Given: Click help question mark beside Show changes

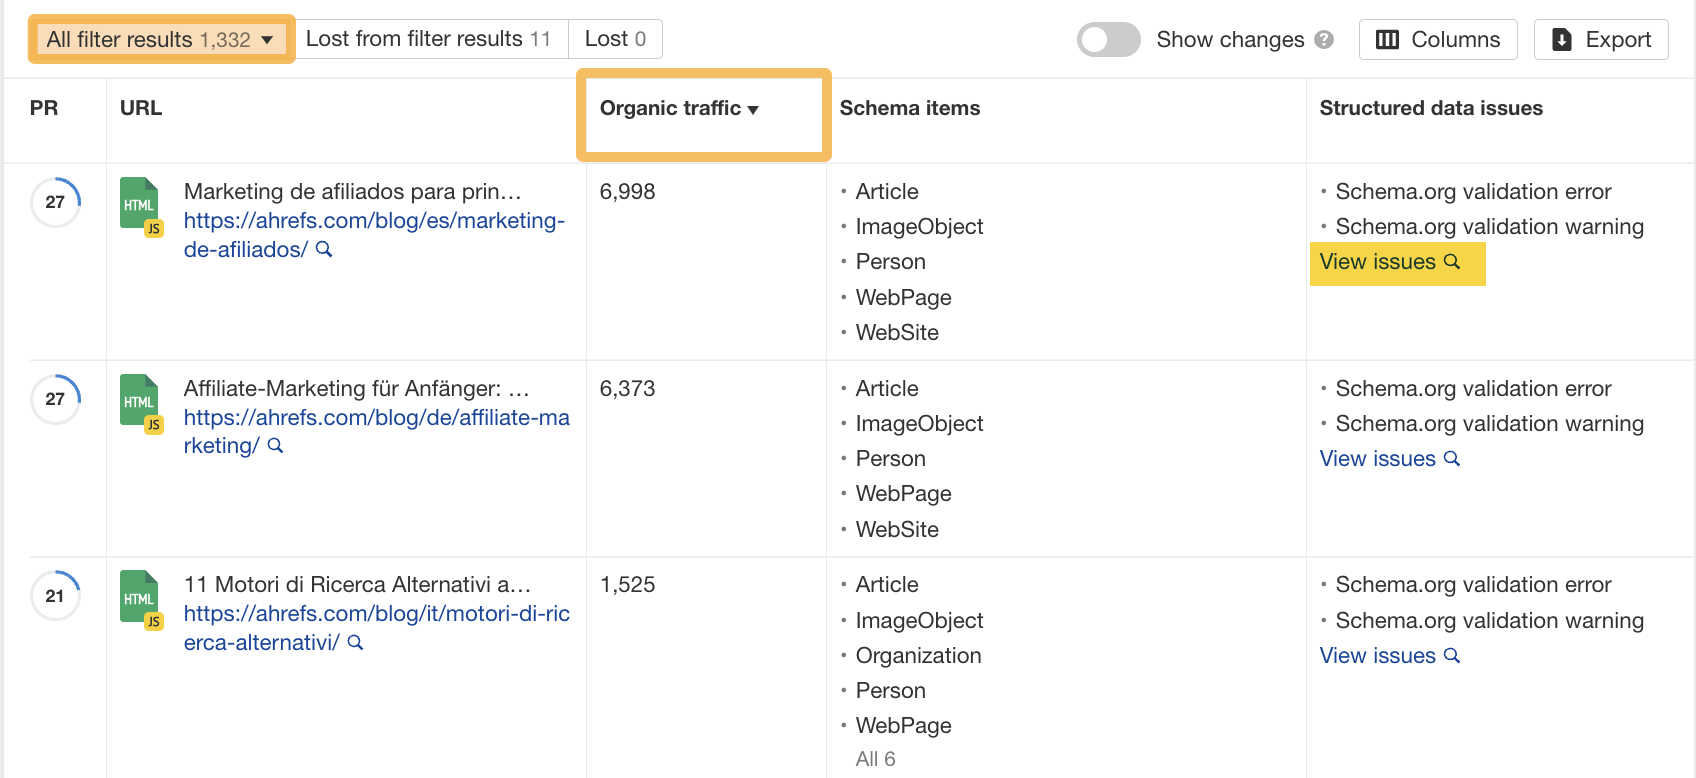Looking at the screenshot, I should pyautogui.click(x=1324, y=40).
